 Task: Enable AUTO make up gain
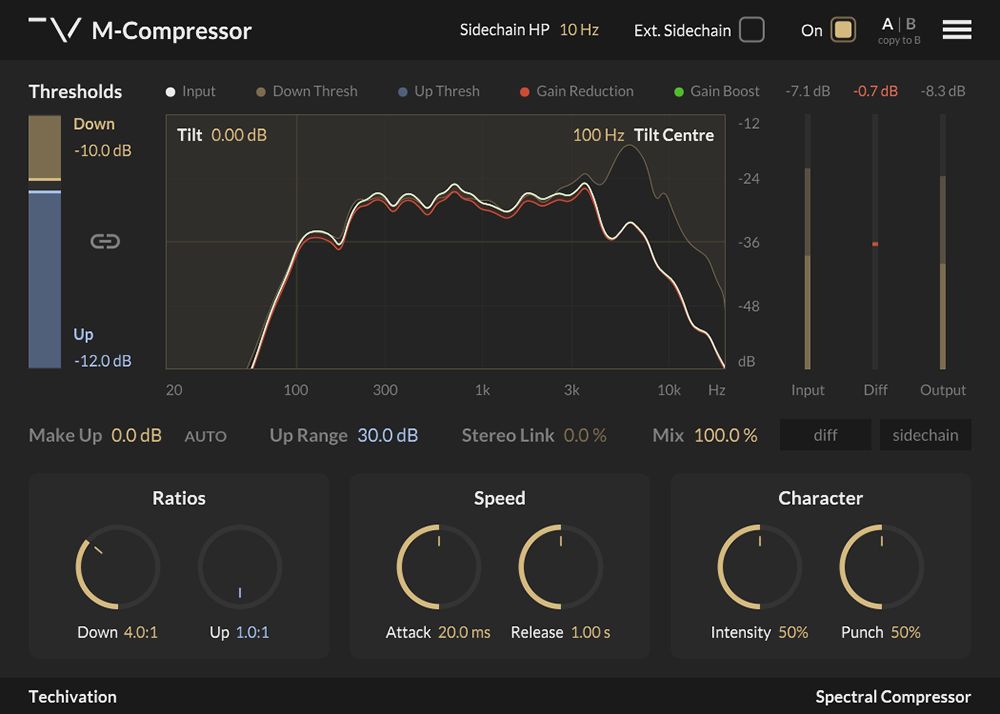[205, 436]
